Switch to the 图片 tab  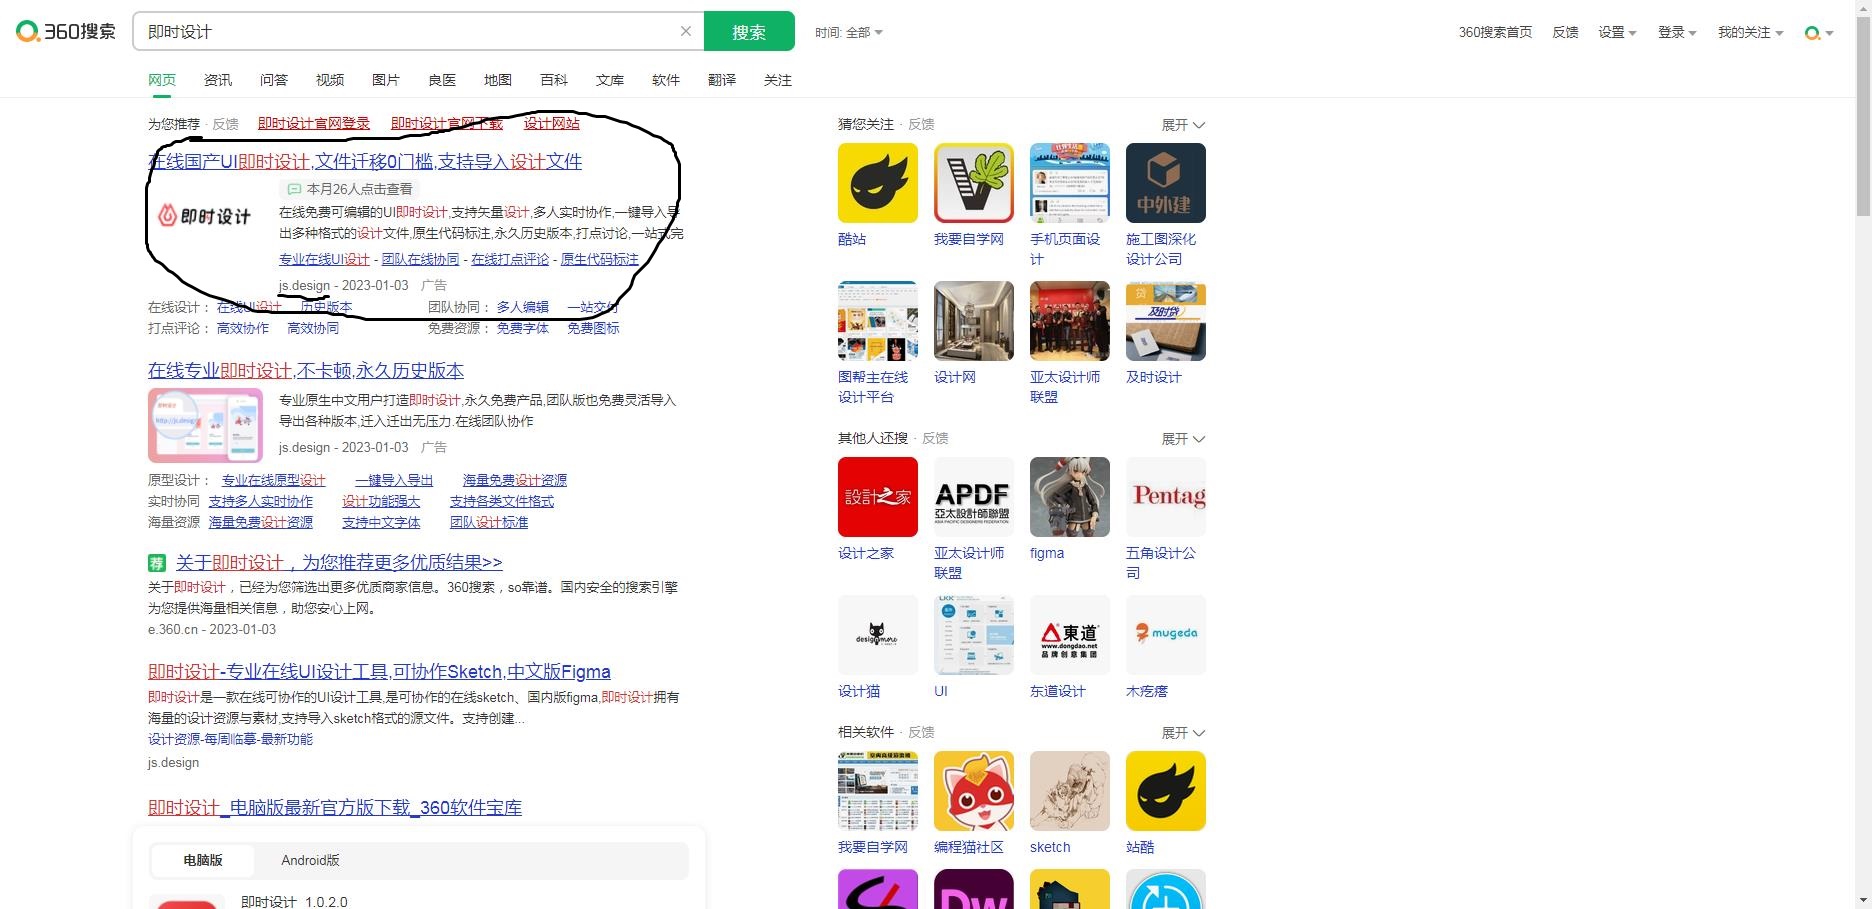pyautogui.click(x=386, y=80)
